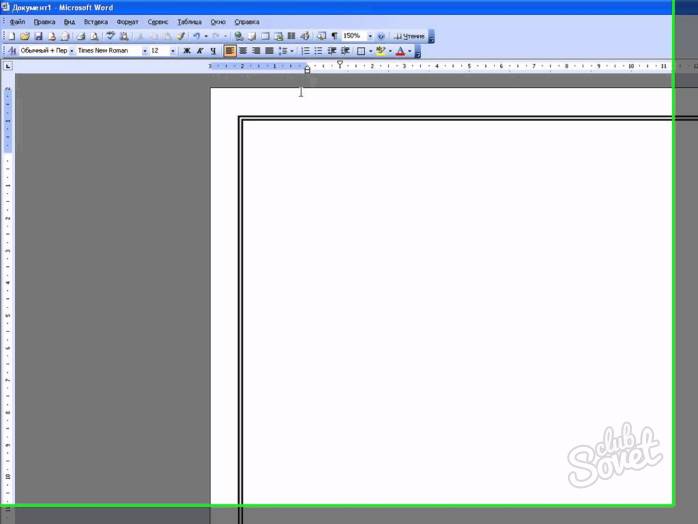The height and width of the screenshot is (524, 698).
Task: Click the bulleted list icon
Action: pyautogui.click(x=319, y=51)
